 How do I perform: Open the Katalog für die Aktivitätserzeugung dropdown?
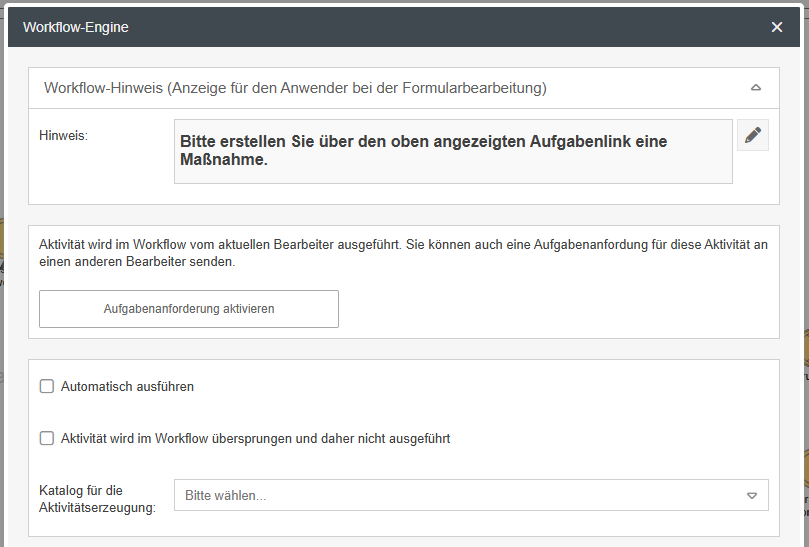(470, 495)
